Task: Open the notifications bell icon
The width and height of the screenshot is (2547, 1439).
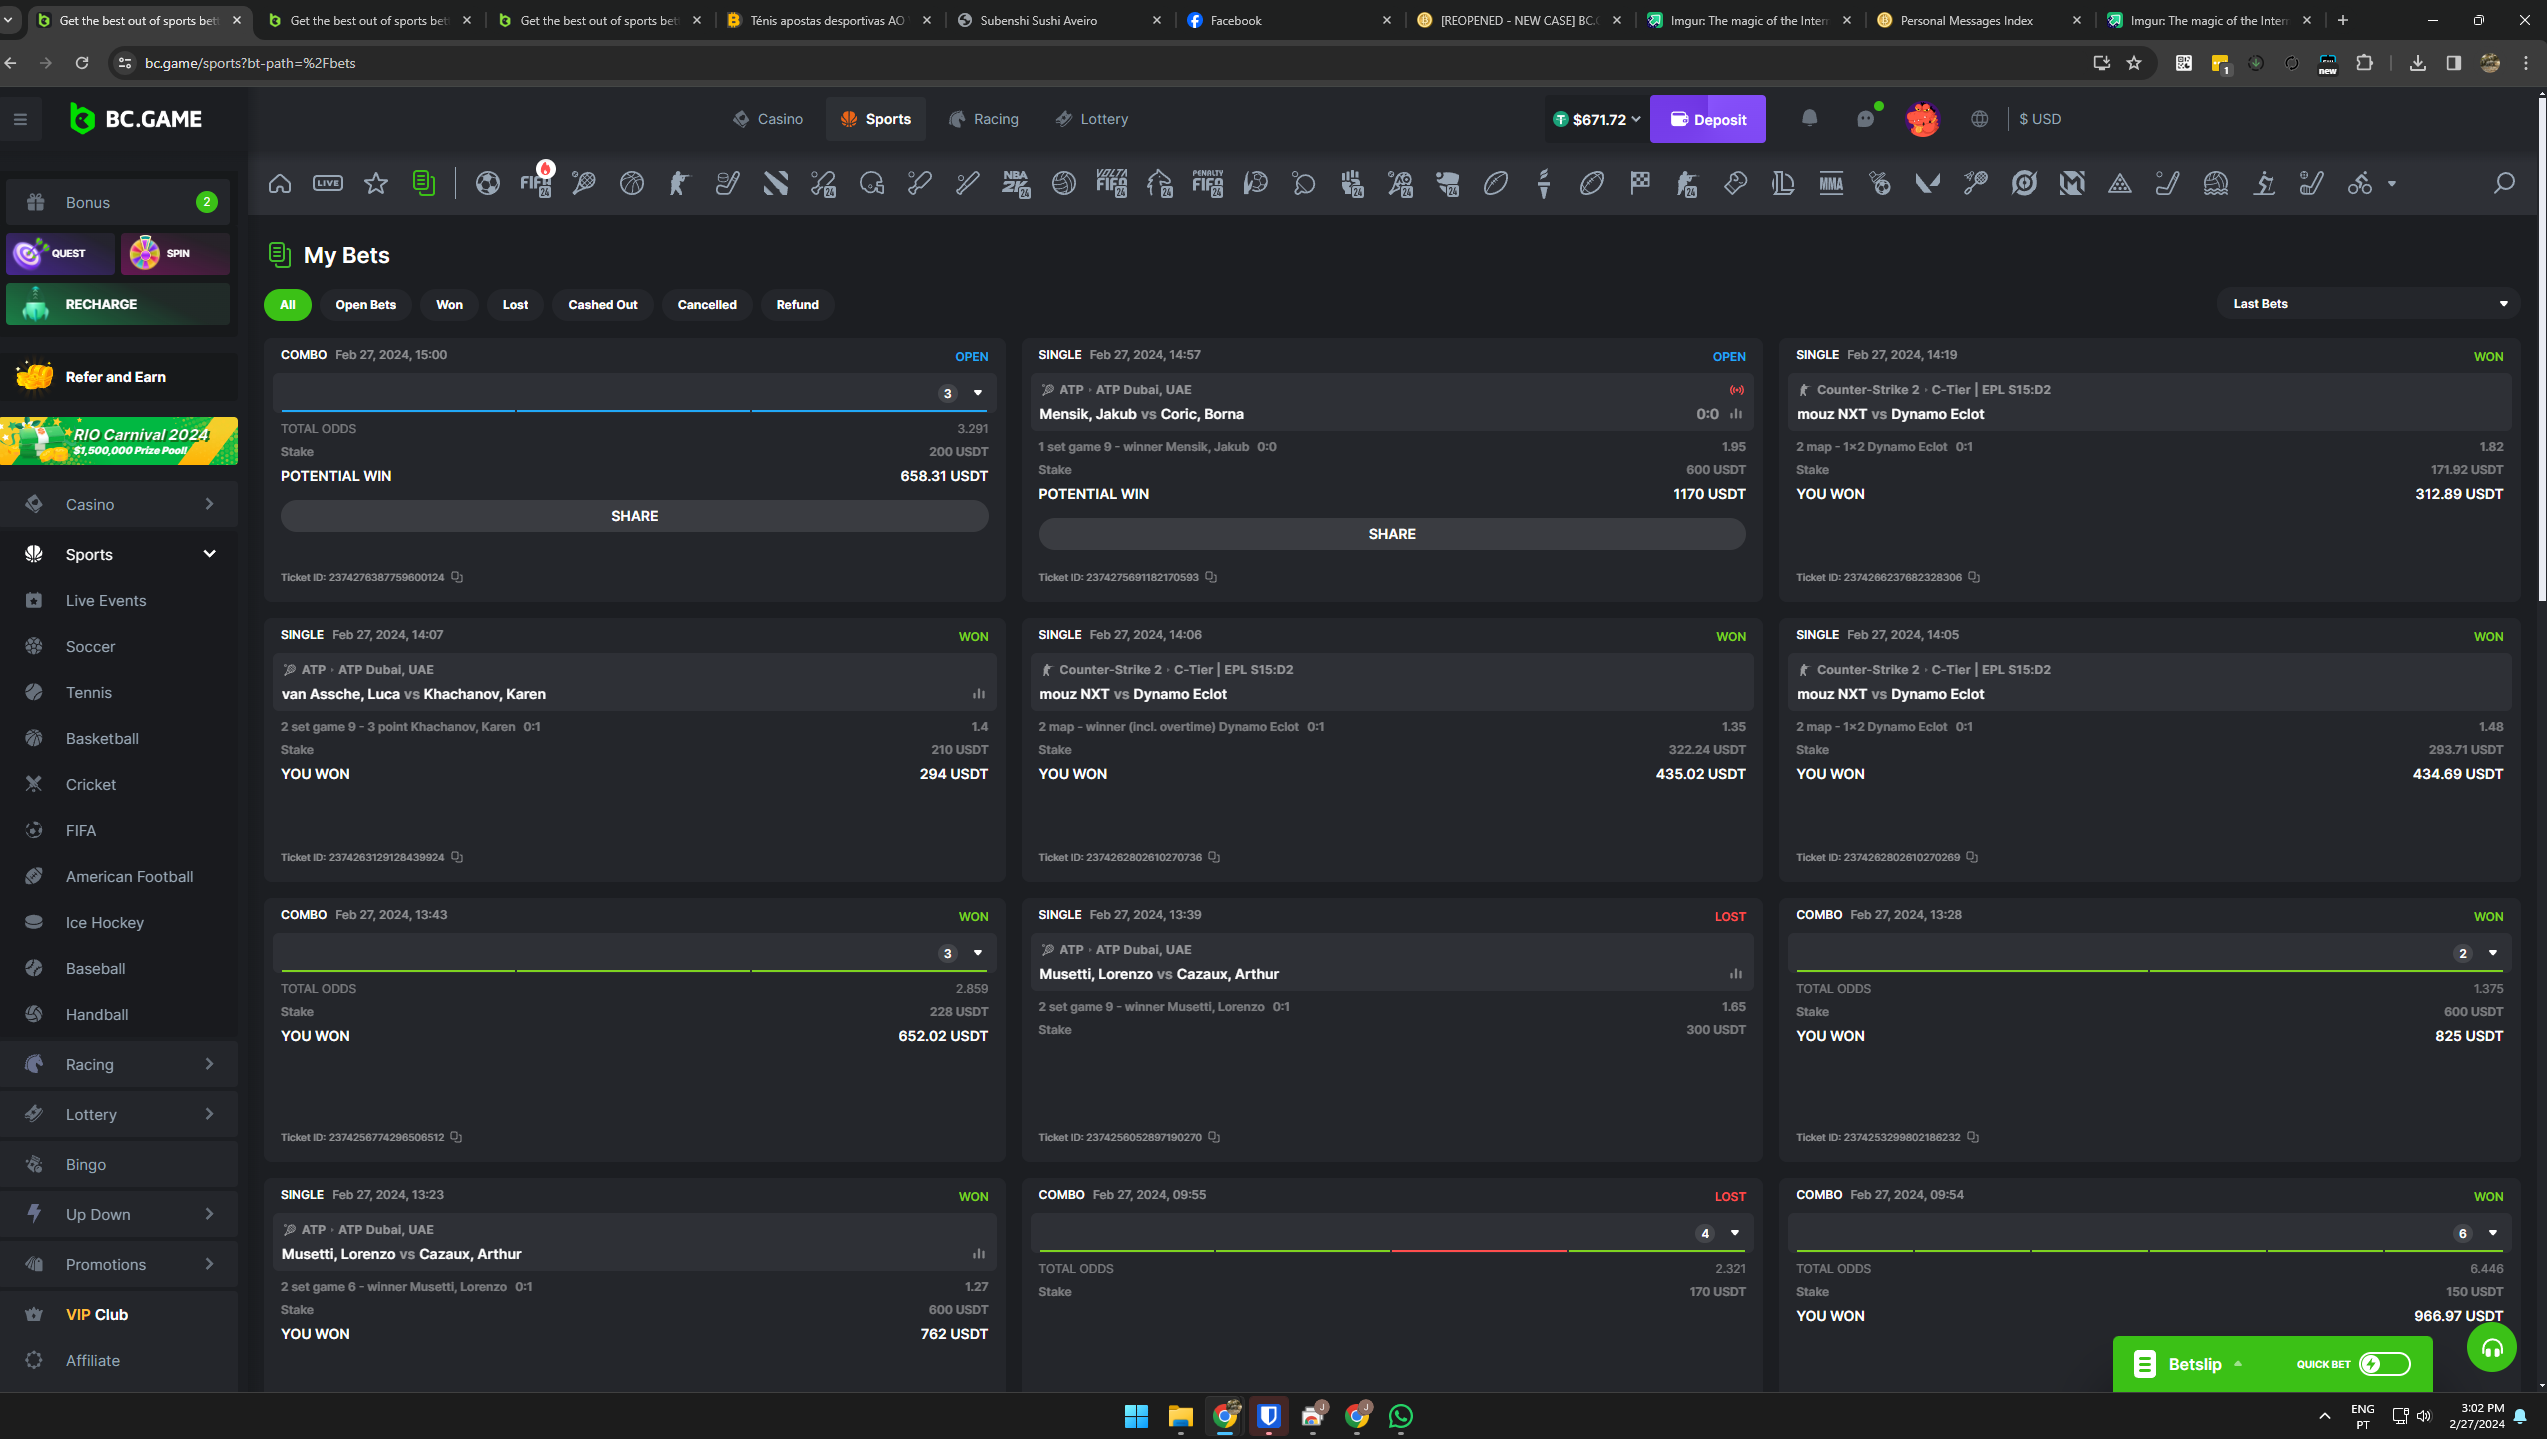Action: point(1809,119)
